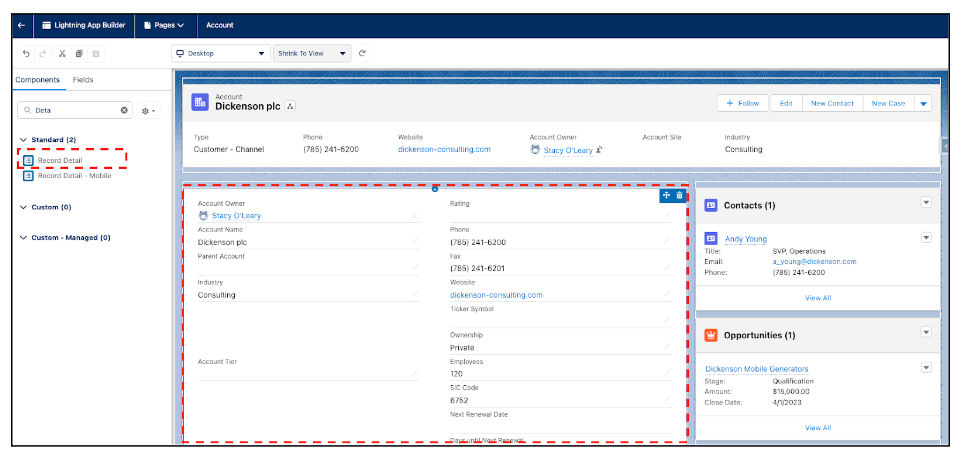Click the Undo icon
Image resolution: width=967 pixels, height=460 pixels.
click(26, 54)
